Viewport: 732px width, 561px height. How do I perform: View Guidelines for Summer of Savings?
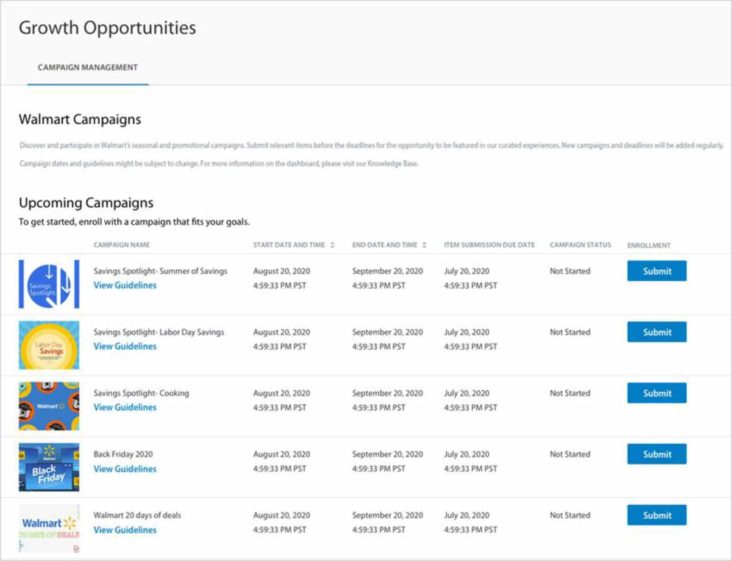[125, 285]
